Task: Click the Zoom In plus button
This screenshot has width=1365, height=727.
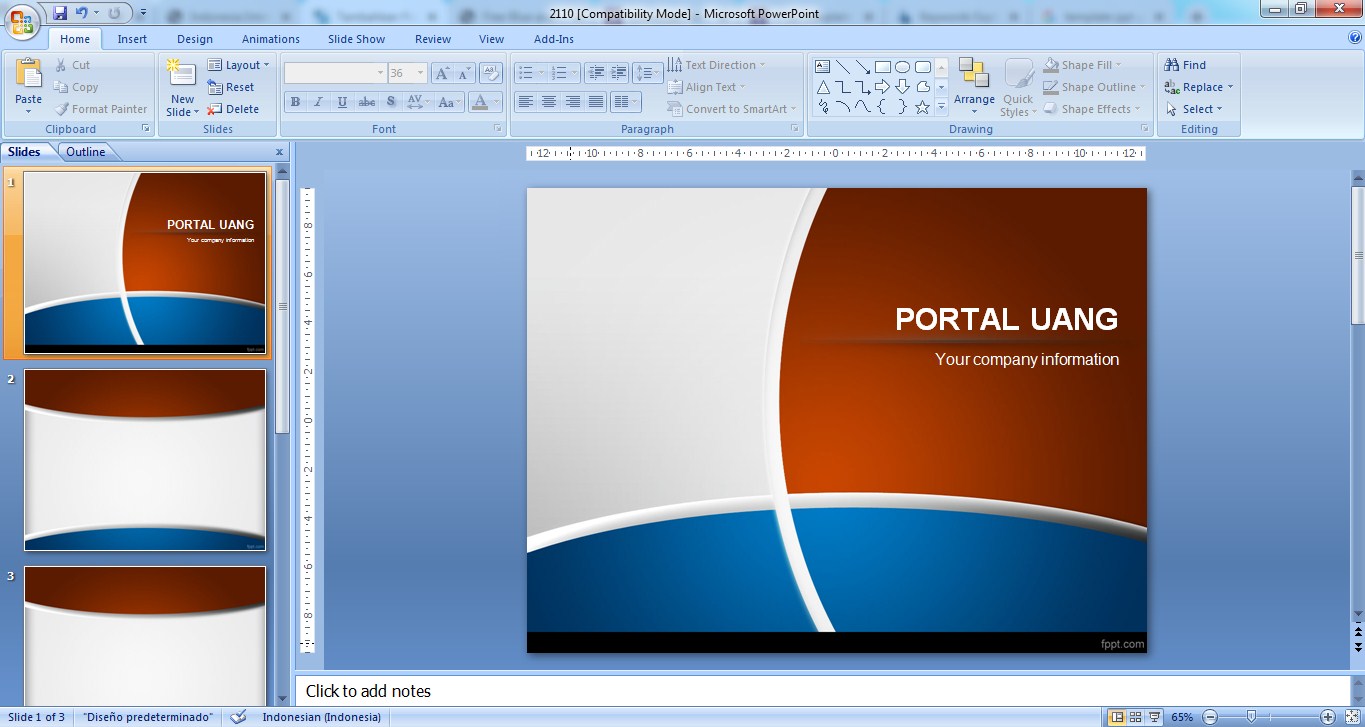Action: [x=1327, y=717]
